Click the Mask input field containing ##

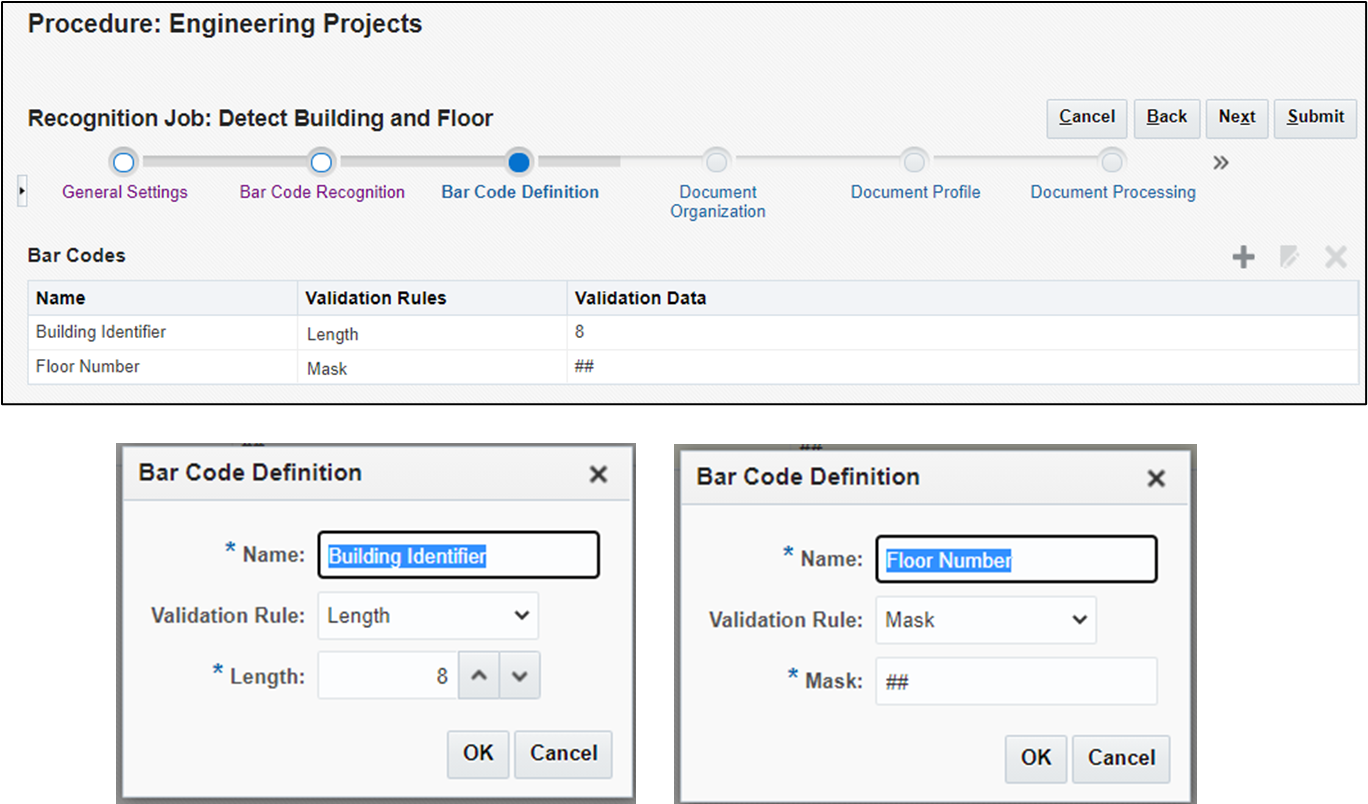tap(1016, 680)
